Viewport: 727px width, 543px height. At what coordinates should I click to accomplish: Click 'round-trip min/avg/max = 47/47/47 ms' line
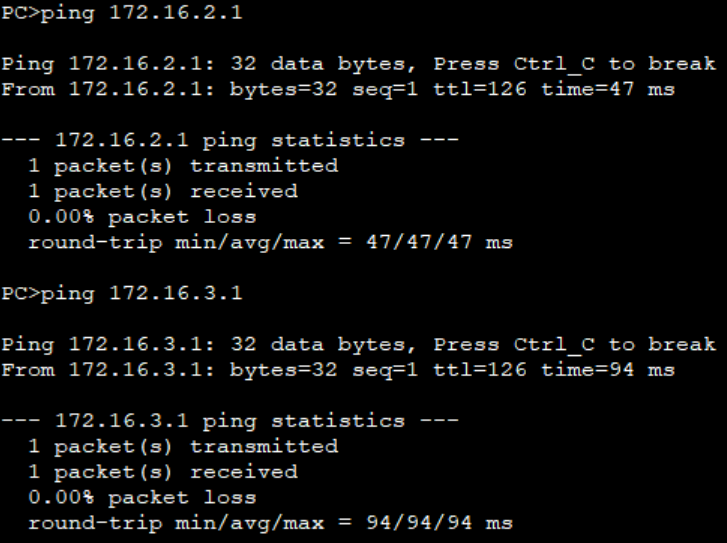[x=270, y=243]
